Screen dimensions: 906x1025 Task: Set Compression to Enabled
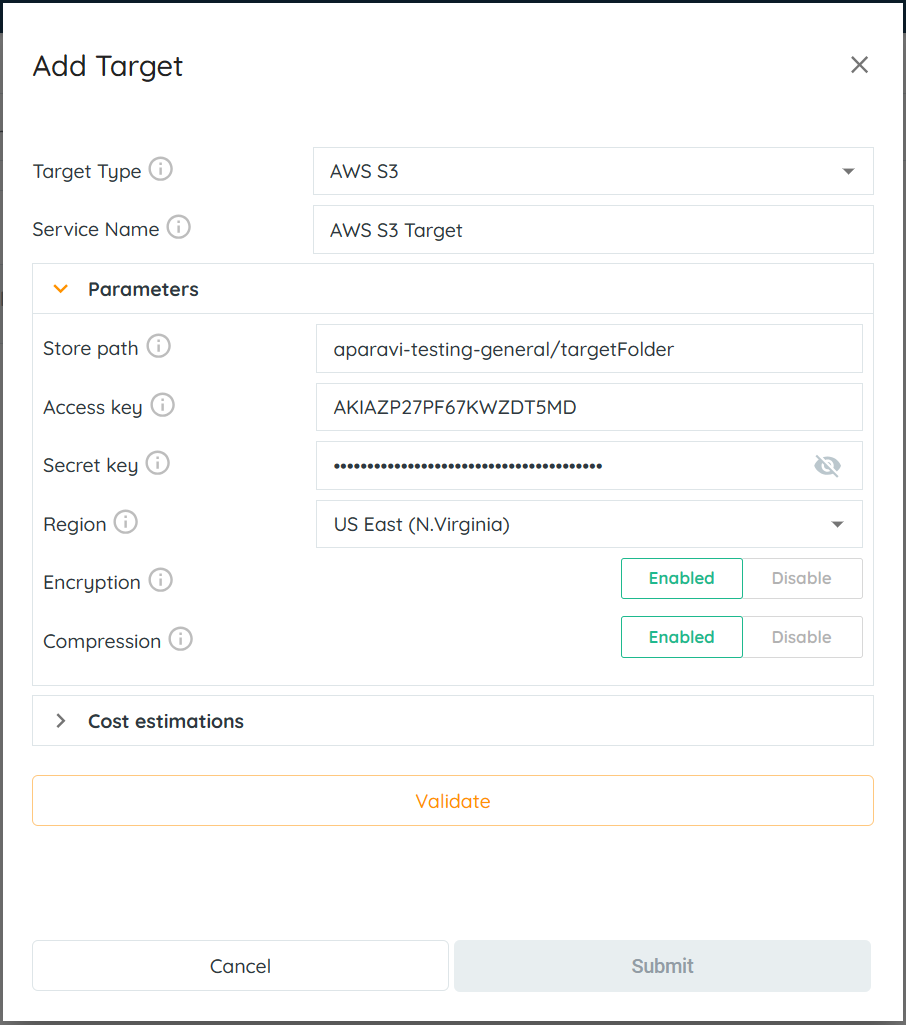[681, 638]
